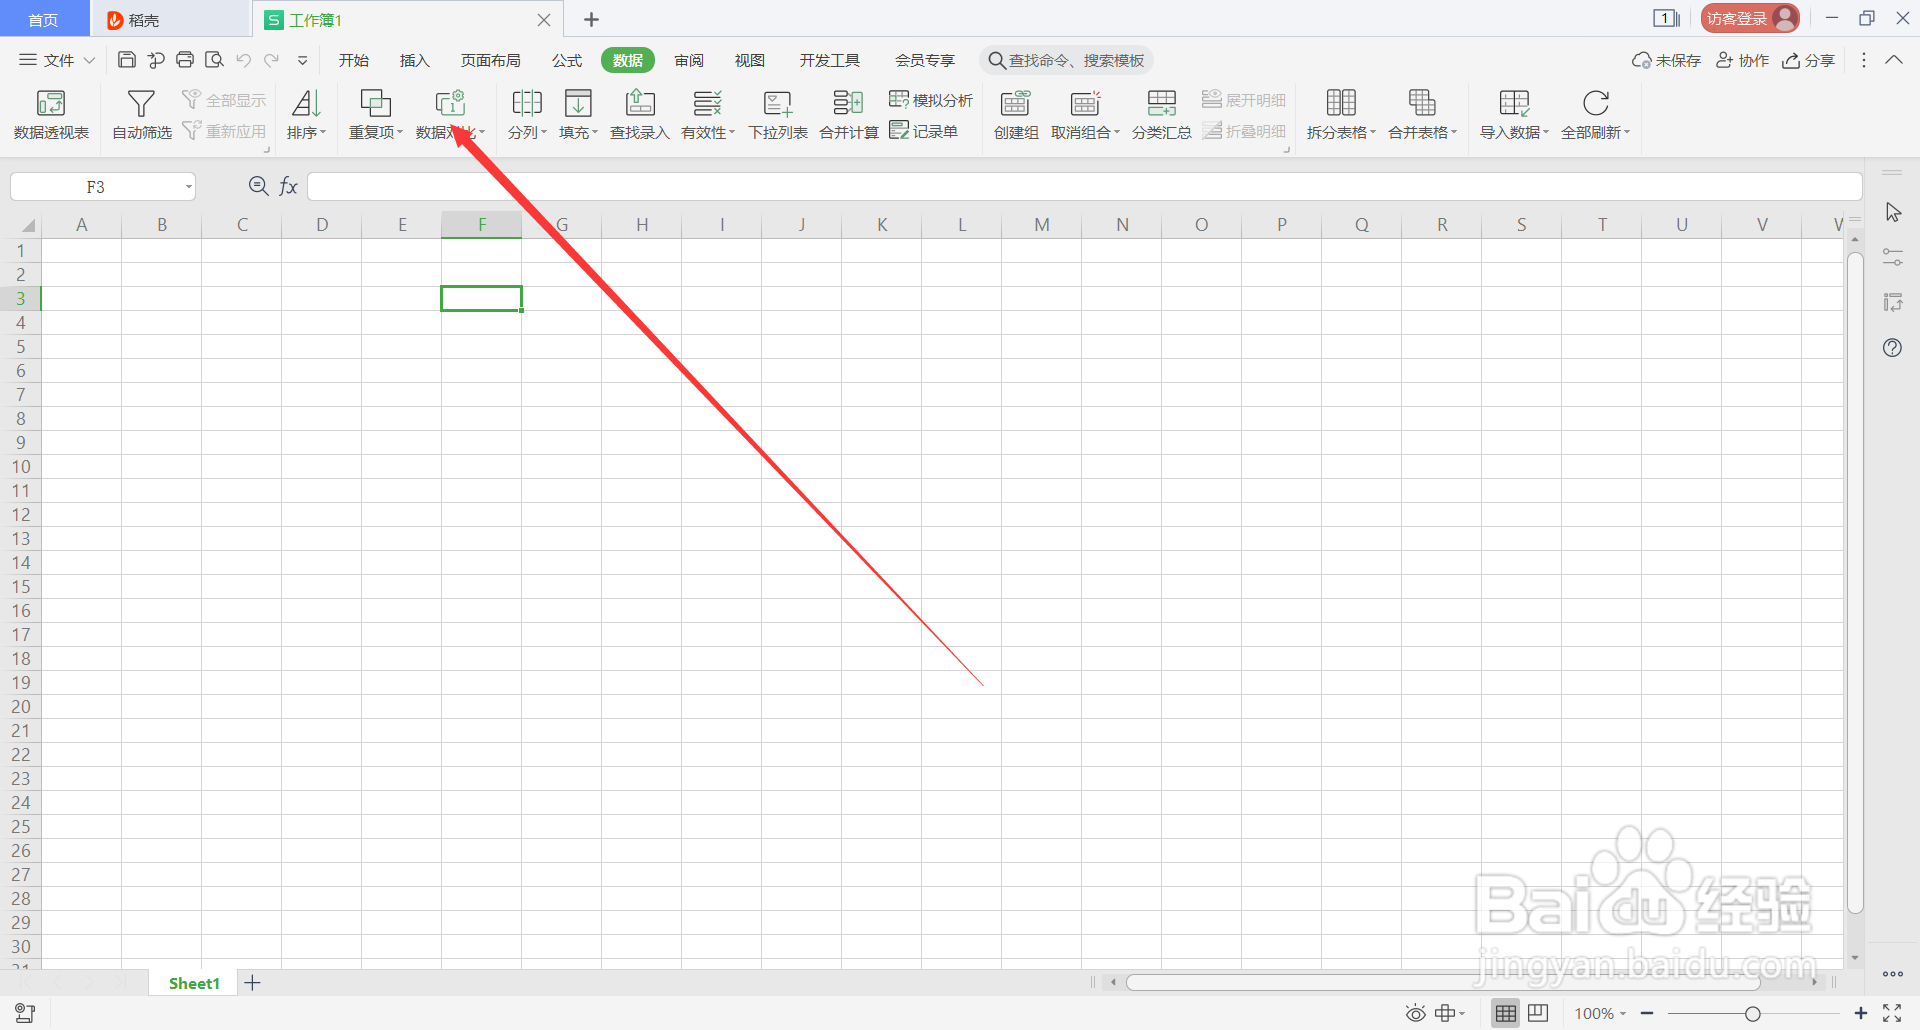The width and height of the screenshot is (1920, 1030).
Task: Switch to the 视图 ribbon tab
Action: click(750, 60)
